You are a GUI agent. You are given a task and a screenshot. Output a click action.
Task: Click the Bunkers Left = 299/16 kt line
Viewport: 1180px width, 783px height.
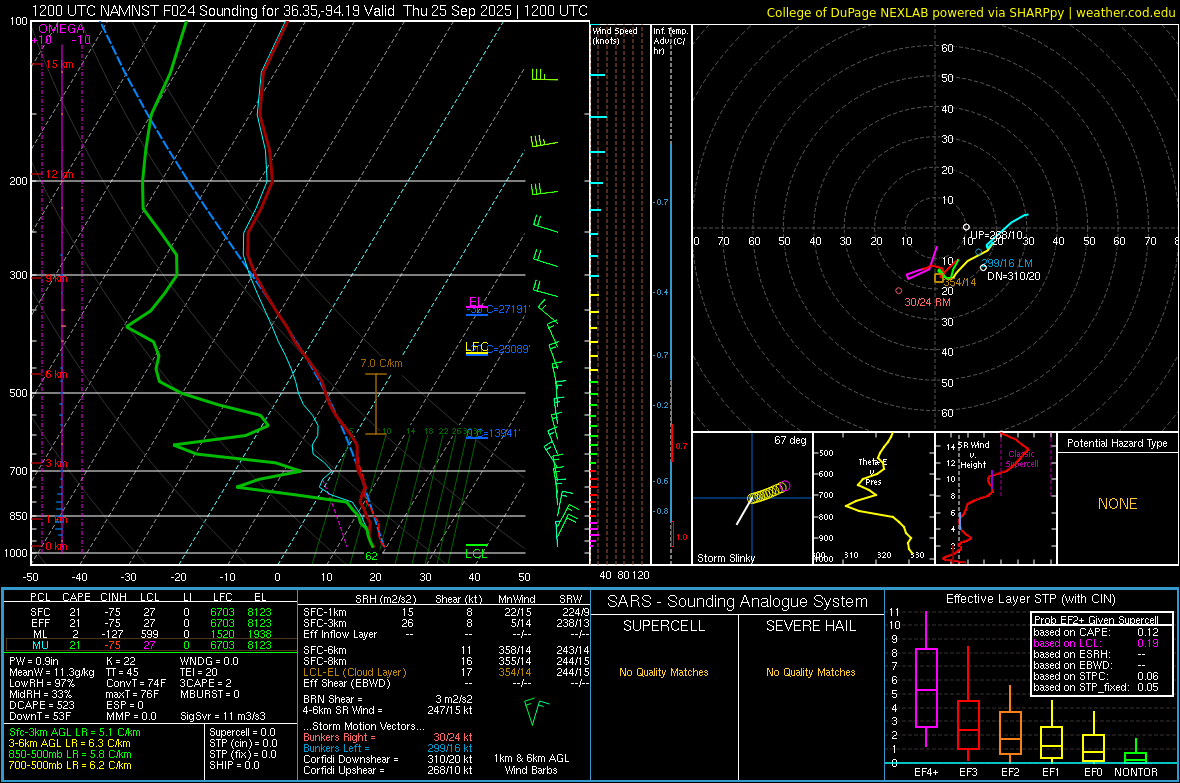point(388,748)
